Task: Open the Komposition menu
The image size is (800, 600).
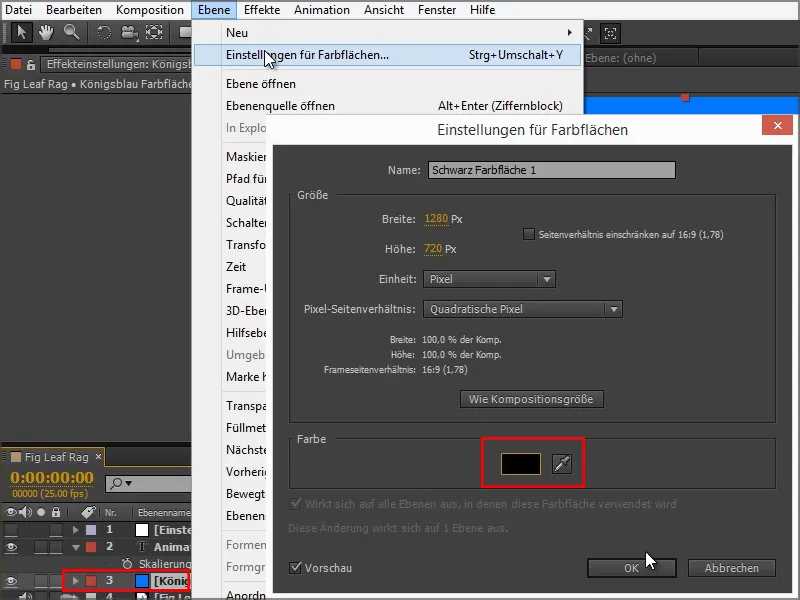Action: coord(149,10)
